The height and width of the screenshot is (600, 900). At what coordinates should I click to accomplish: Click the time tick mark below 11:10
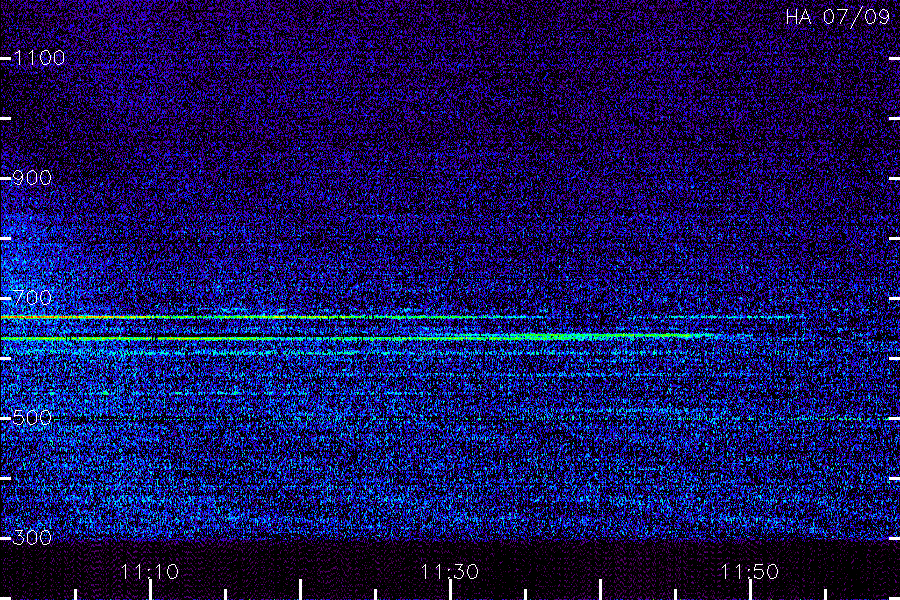(150, 590)
